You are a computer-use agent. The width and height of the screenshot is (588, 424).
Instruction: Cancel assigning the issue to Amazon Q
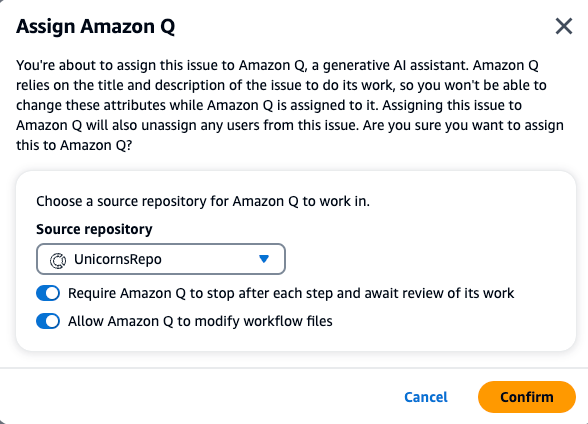coord(426,397)
